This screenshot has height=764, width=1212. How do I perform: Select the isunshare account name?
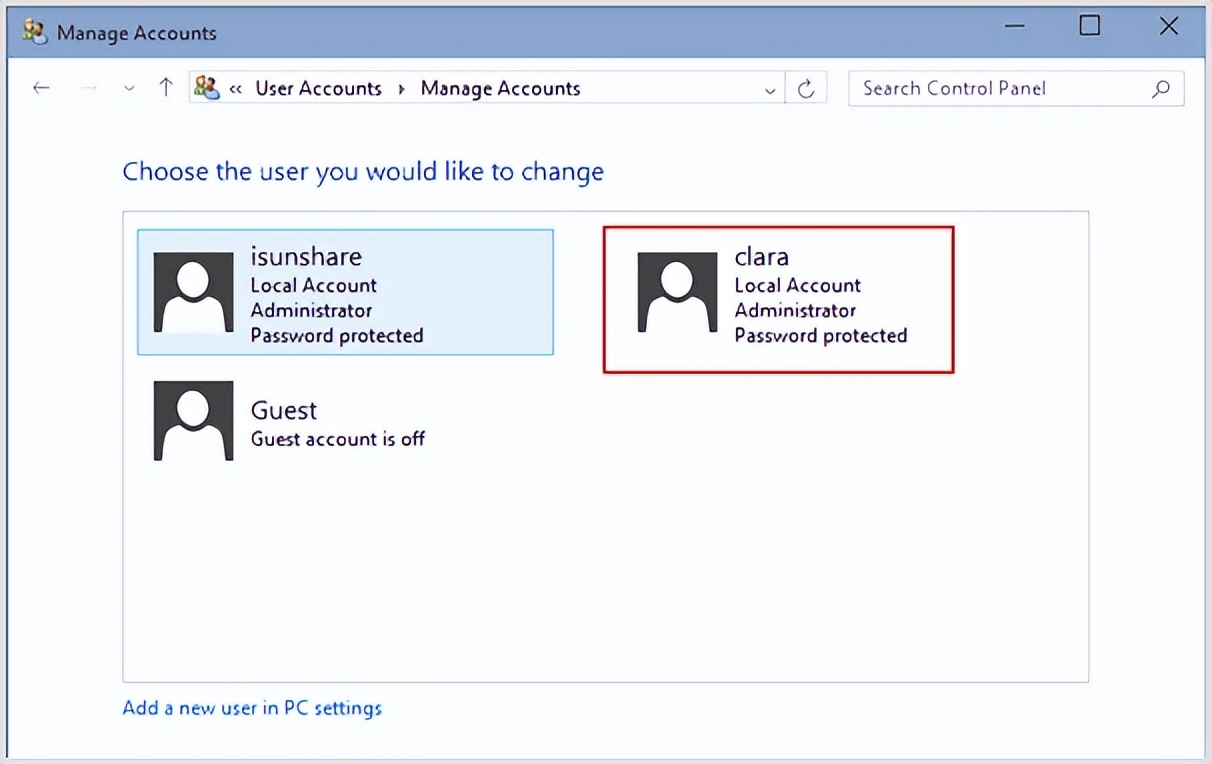[x=305, y=257]
